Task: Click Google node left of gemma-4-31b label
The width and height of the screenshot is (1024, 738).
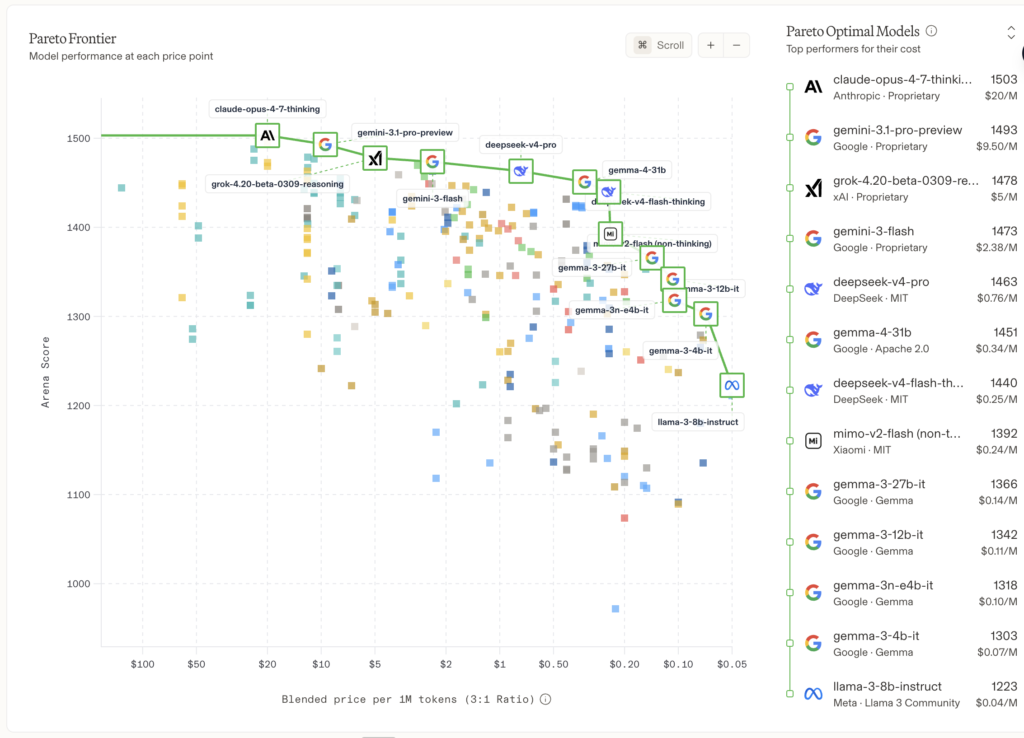Action: (x=584, y=182)
